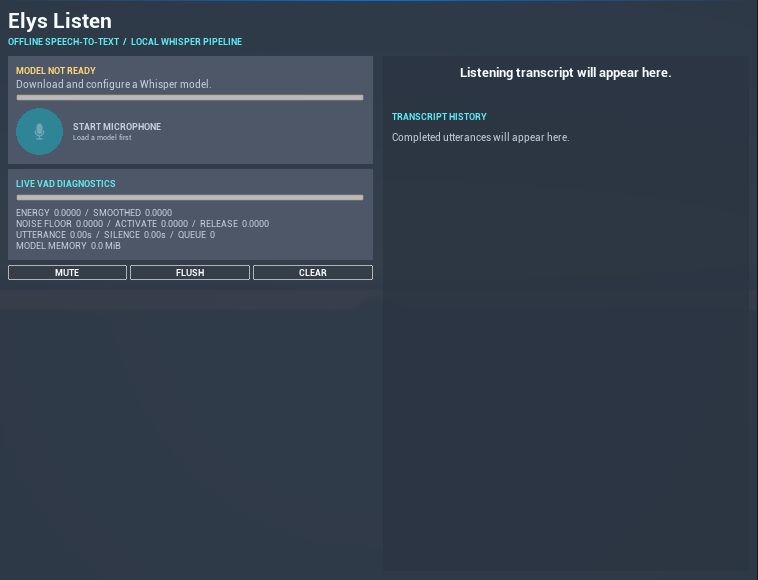Click the LIVE VAD DIAGNOSTICS heading
The image size is (758, 580).
[66, 184]
